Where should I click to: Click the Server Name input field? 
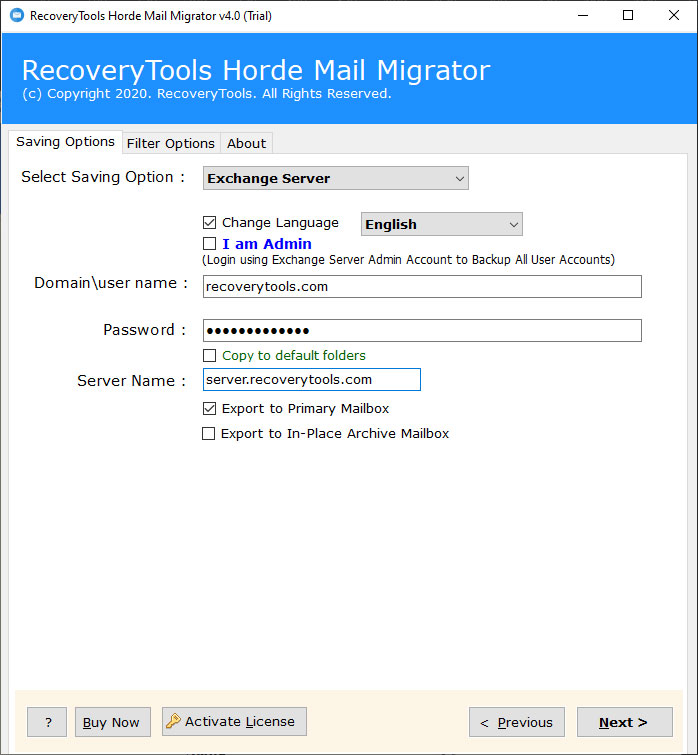point(312,379)
